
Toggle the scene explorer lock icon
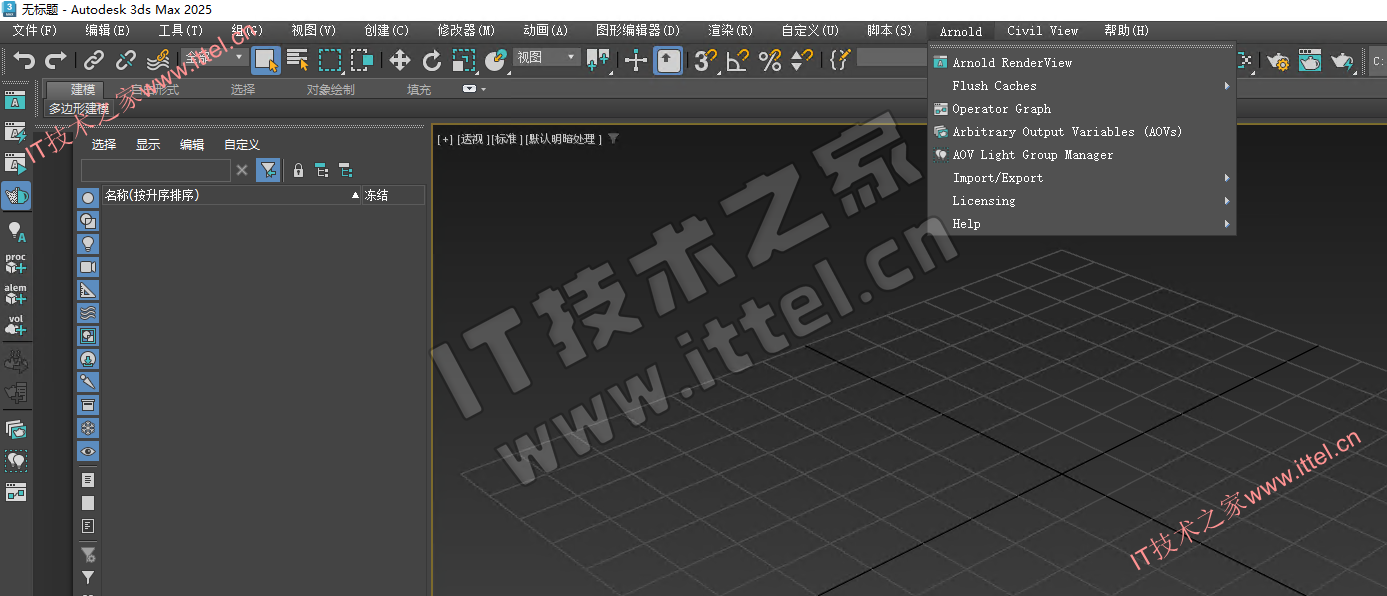coord(298,171)
